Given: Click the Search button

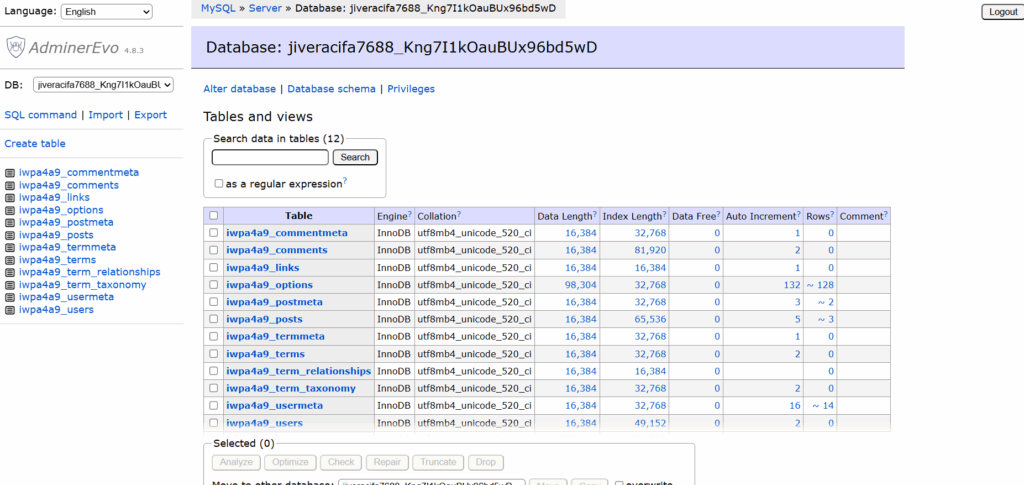Looking at the screenshot, I should tap(355, 157).
